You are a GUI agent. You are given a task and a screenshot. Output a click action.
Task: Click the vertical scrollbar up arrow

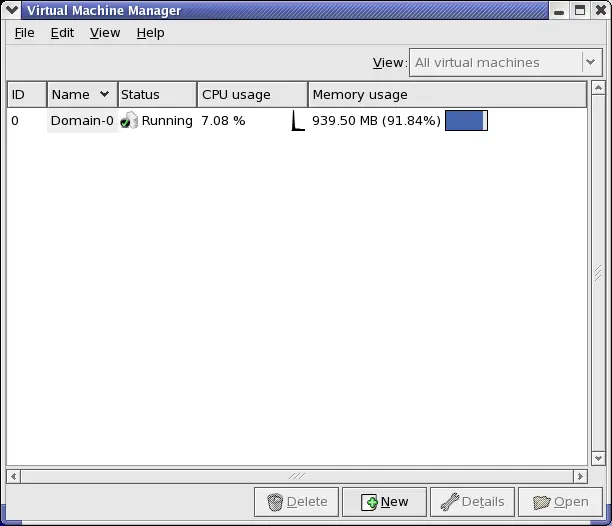click(x=598, y=88)
